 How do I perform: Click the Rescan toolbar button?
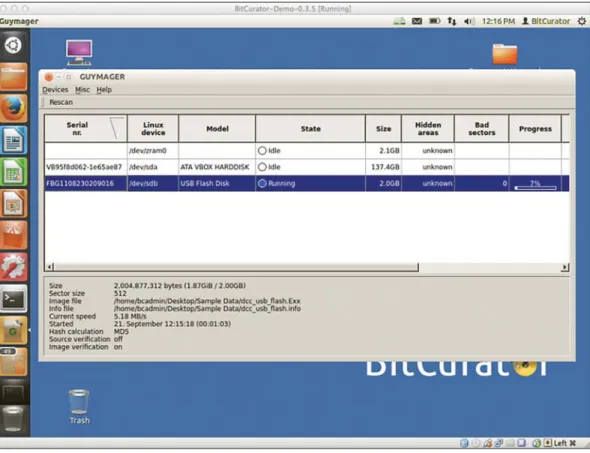pos(61,102)
